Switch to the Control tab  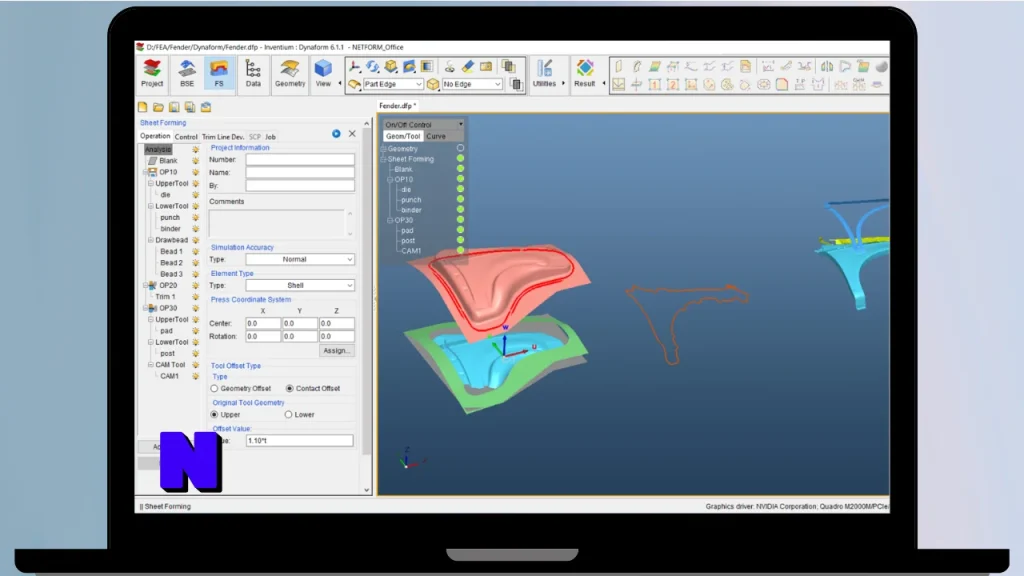click(x=185, y=136)
